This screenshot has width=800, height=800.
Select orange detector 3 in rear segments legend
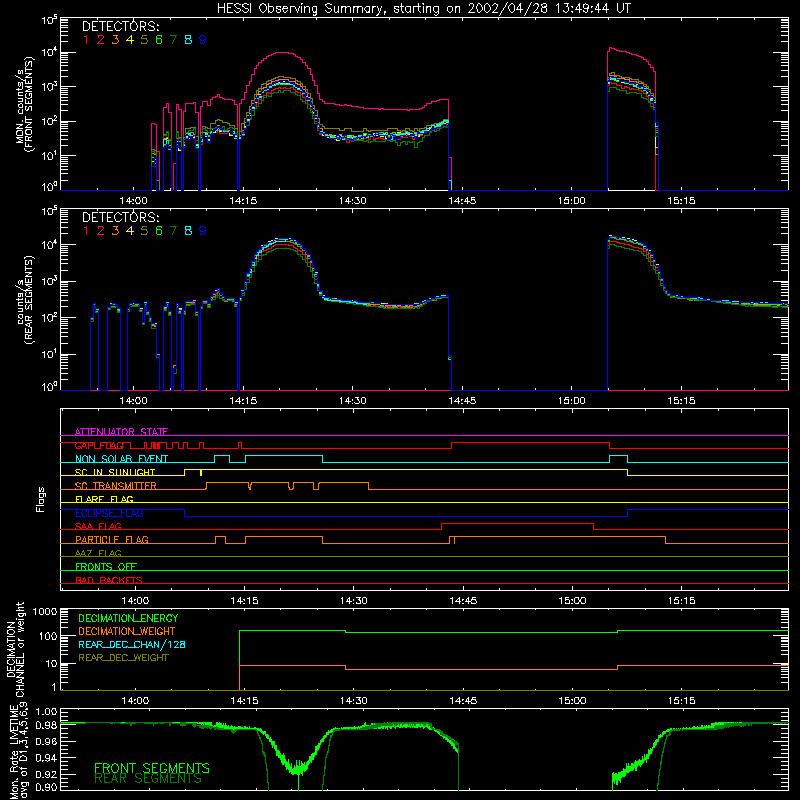[x=115, y=231]
